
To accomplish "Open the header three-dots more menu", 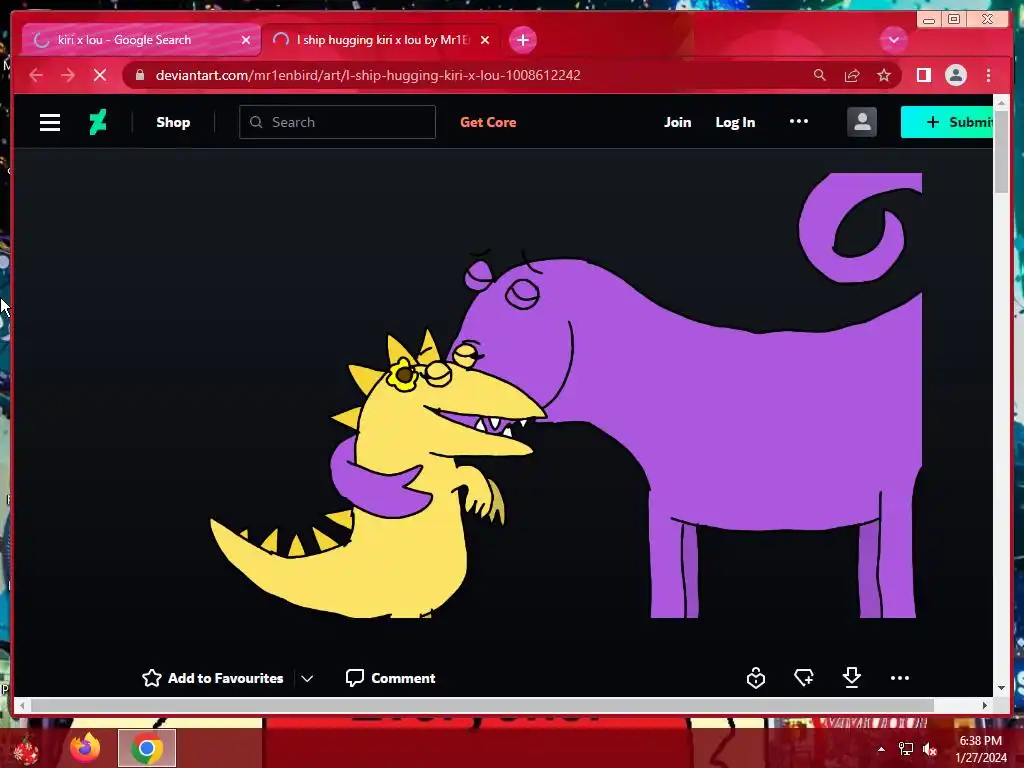I will pyautogui.click(x=799, y=121).
